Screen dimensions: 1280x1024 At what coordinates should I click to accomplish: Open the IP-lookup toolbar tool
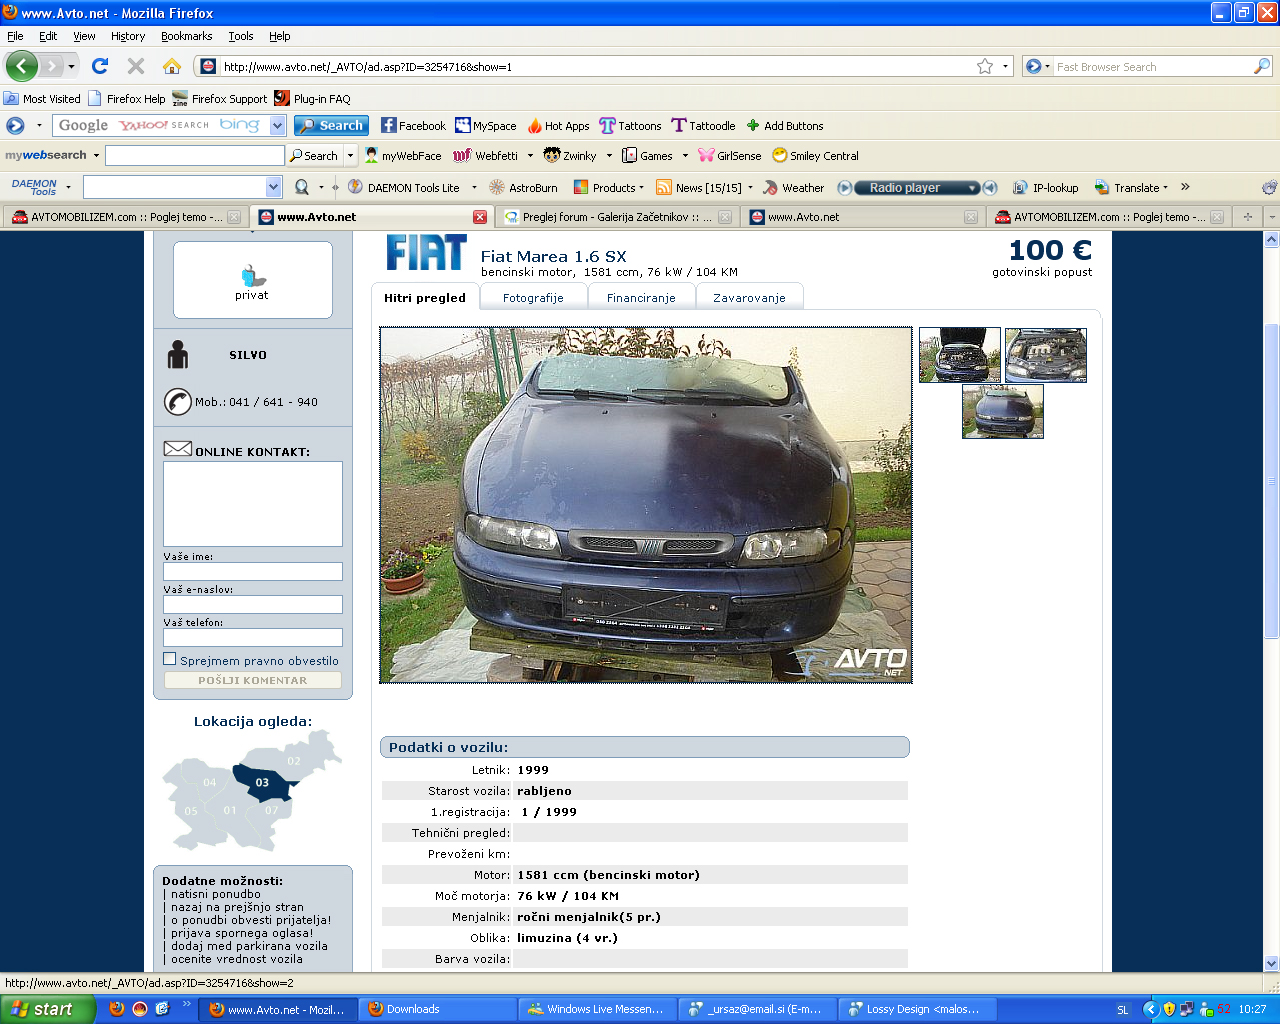click(x=1045, y=187)
